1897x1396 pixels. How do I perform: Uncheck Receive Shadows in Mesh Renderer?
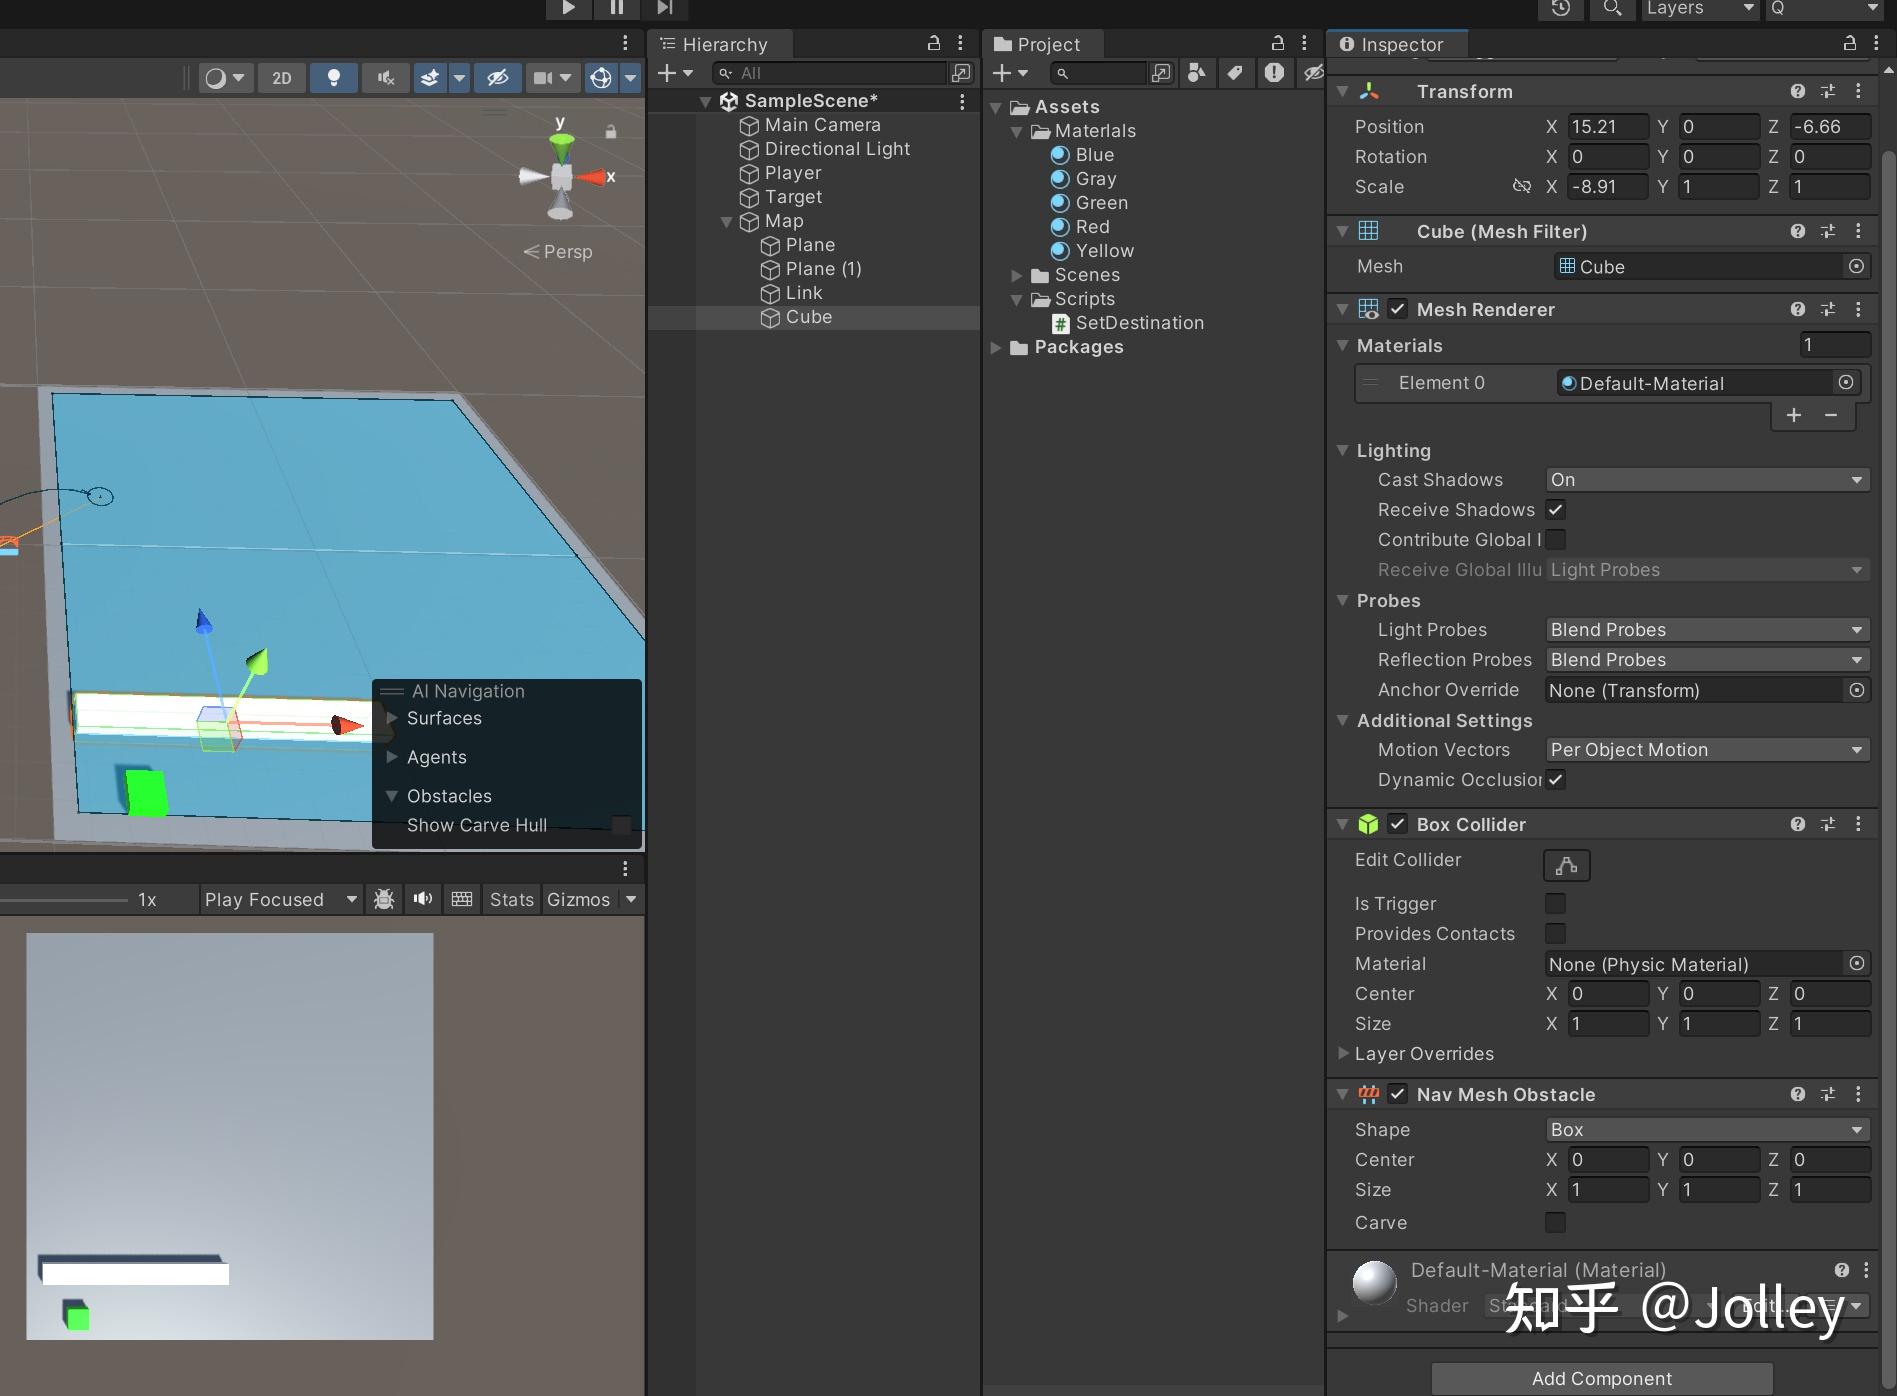(1556, 509)
